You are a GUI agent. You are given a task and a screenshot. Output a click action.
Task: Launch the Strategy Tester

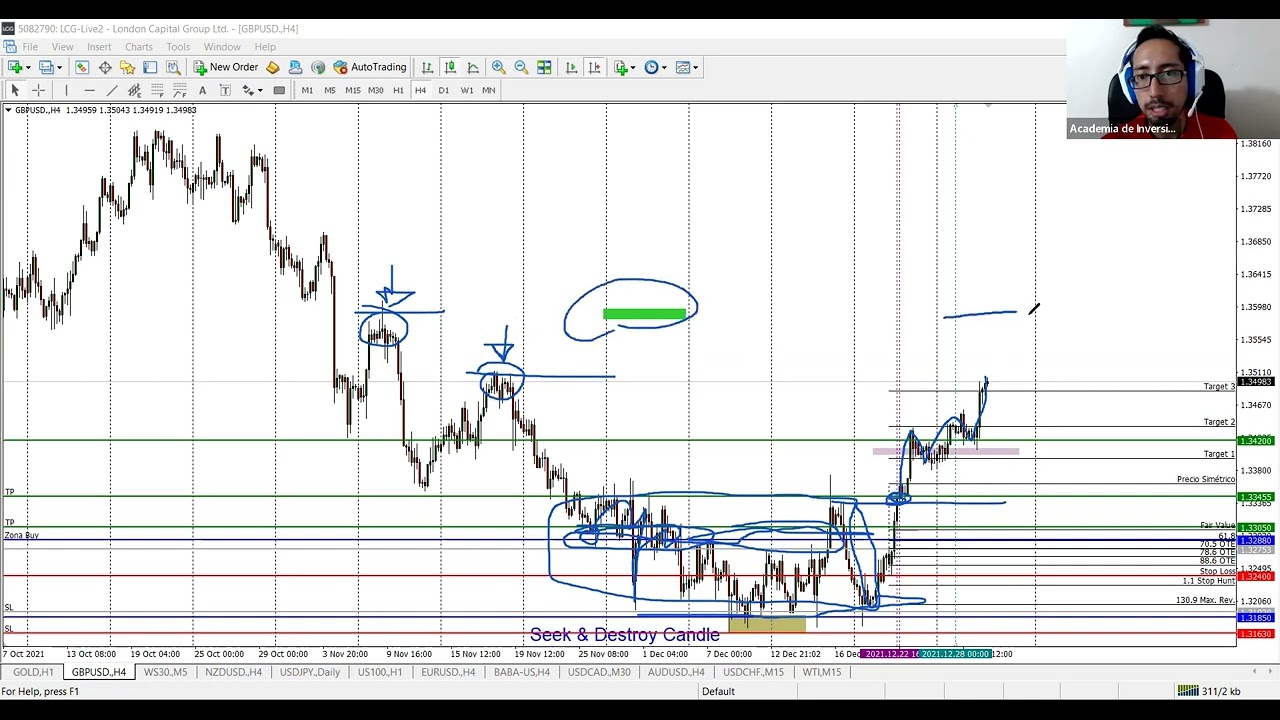(x=173, y=67)
